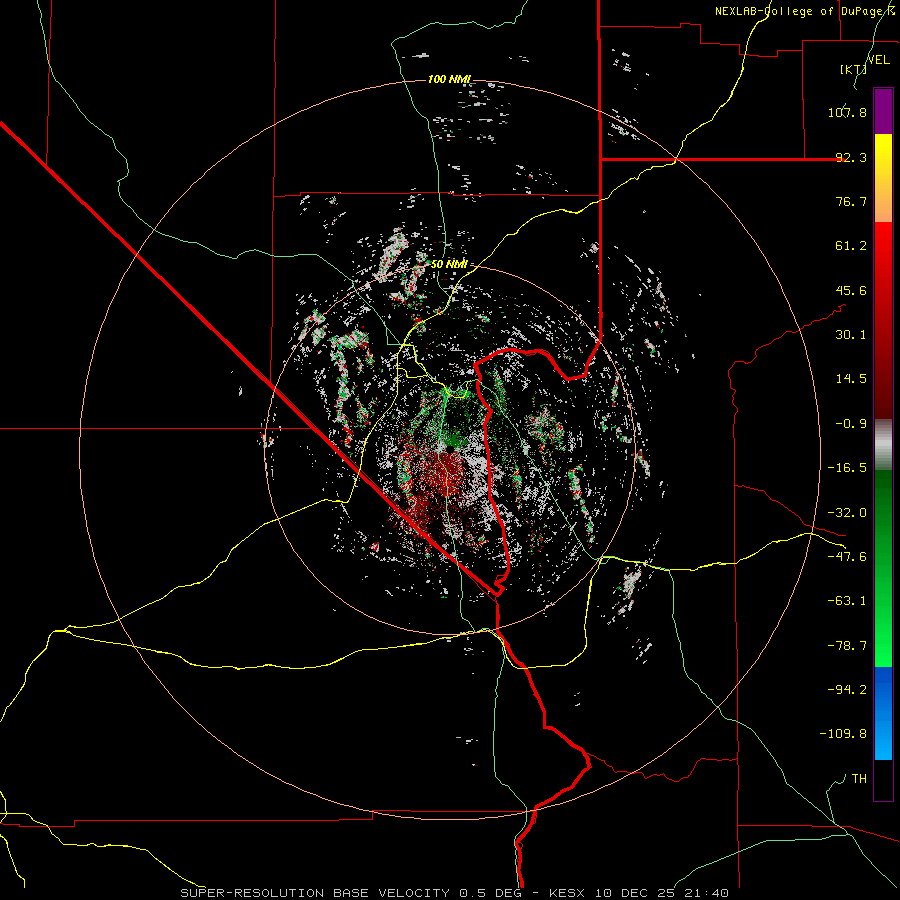Click the 45.6 velocity scale value
The image size is (900, 900).
tap(851, 290)
